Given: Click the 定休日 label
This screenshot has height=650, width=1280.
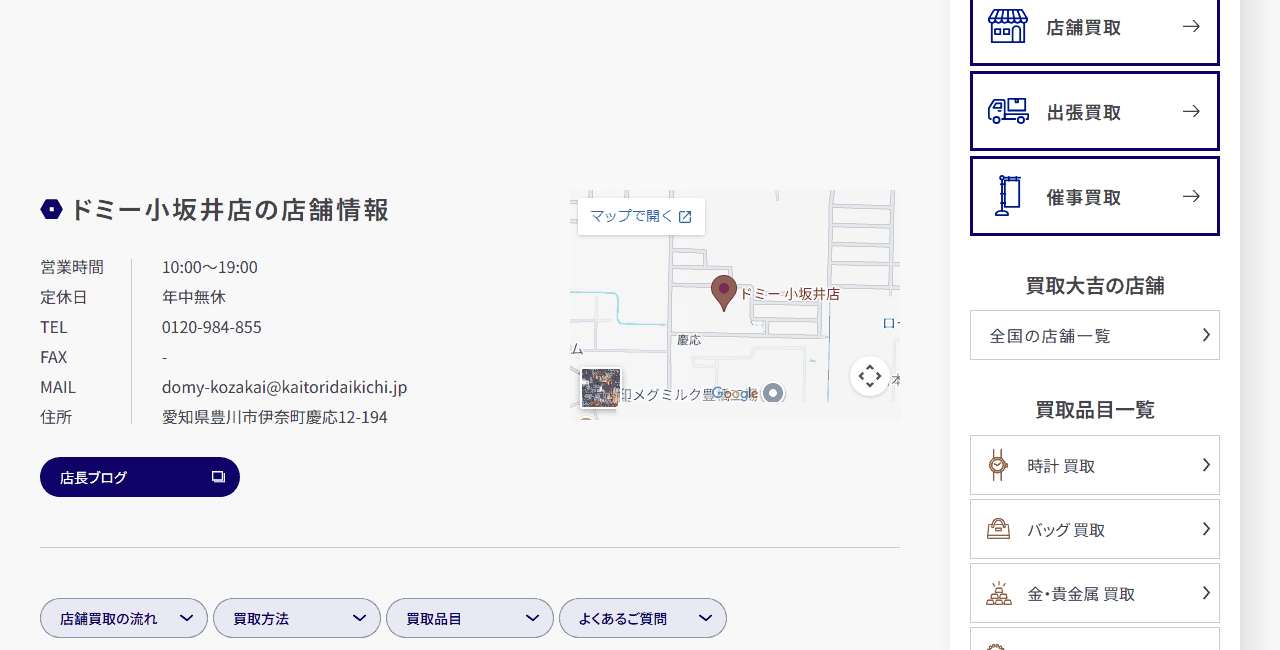Looking at the screenshot, I should coord(64,297).
